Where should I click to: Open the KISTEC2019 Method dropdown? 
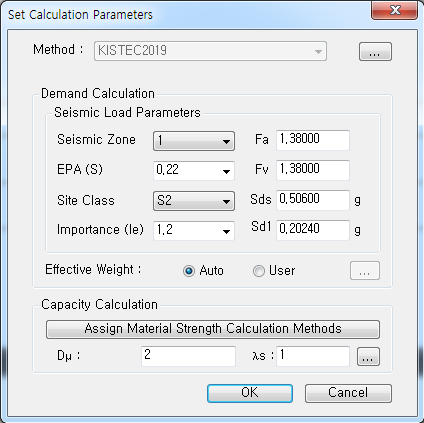210,51
